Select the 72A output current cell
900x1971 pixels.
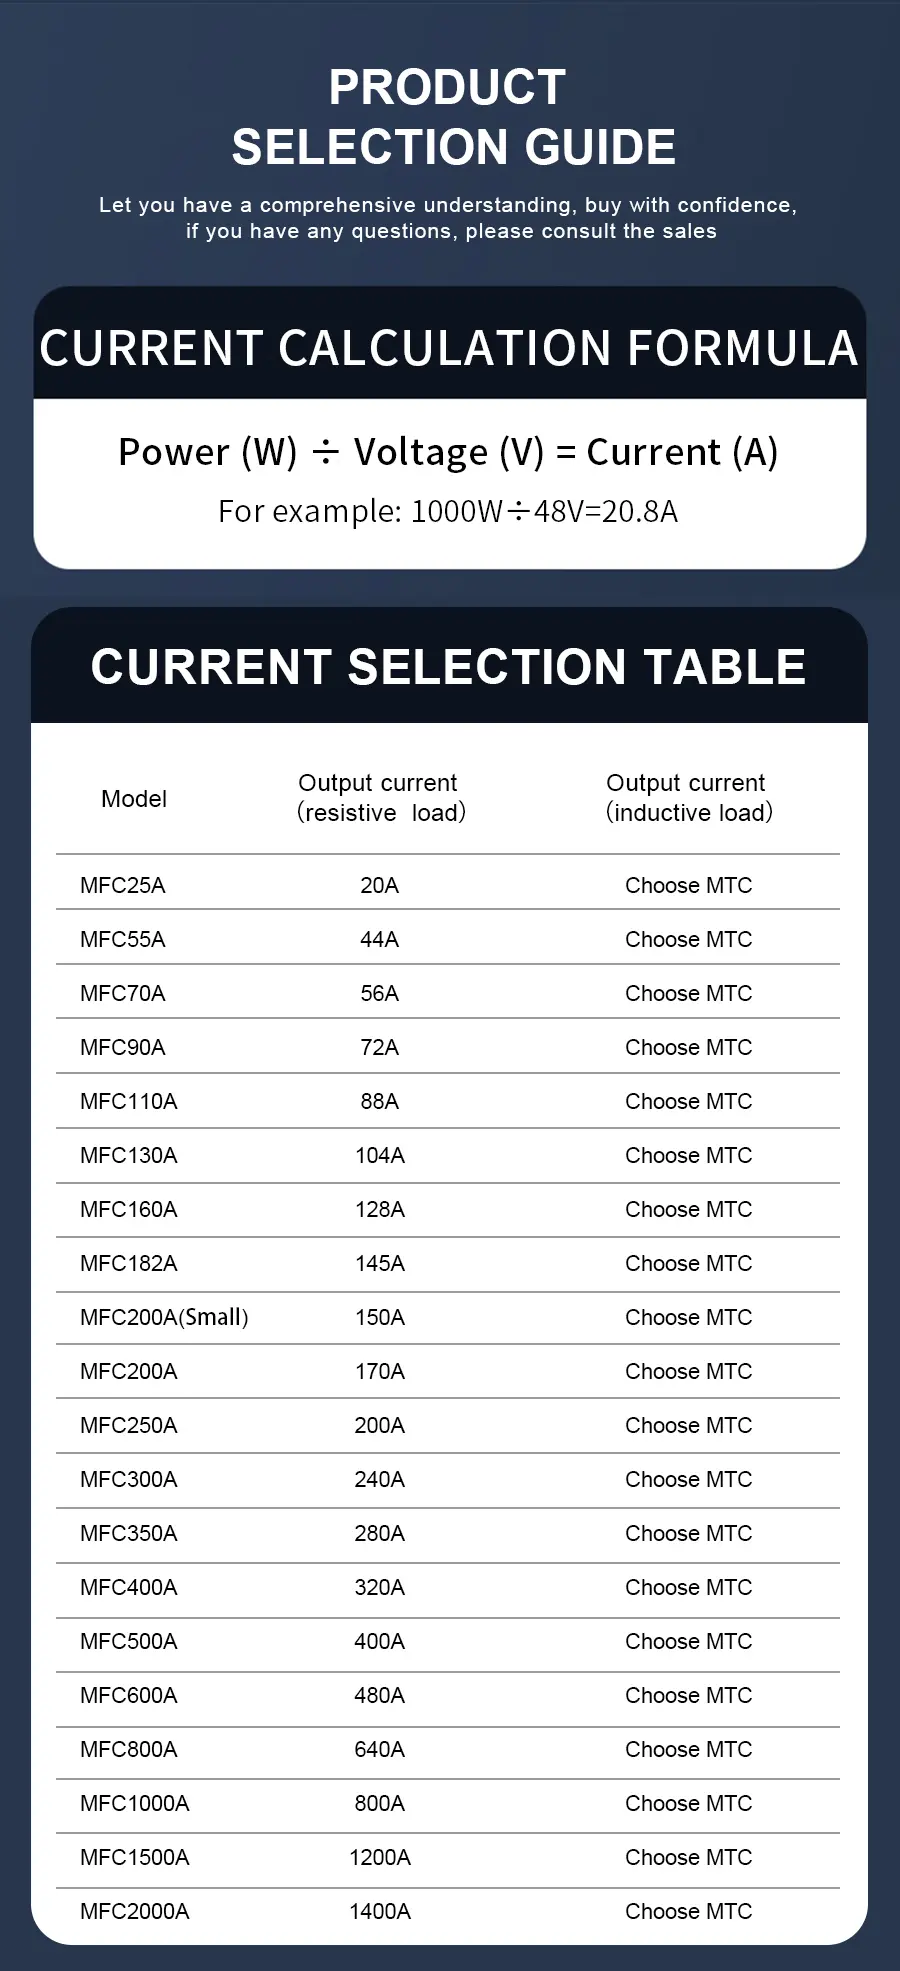pyautogui.click(x=379, y=1047)
